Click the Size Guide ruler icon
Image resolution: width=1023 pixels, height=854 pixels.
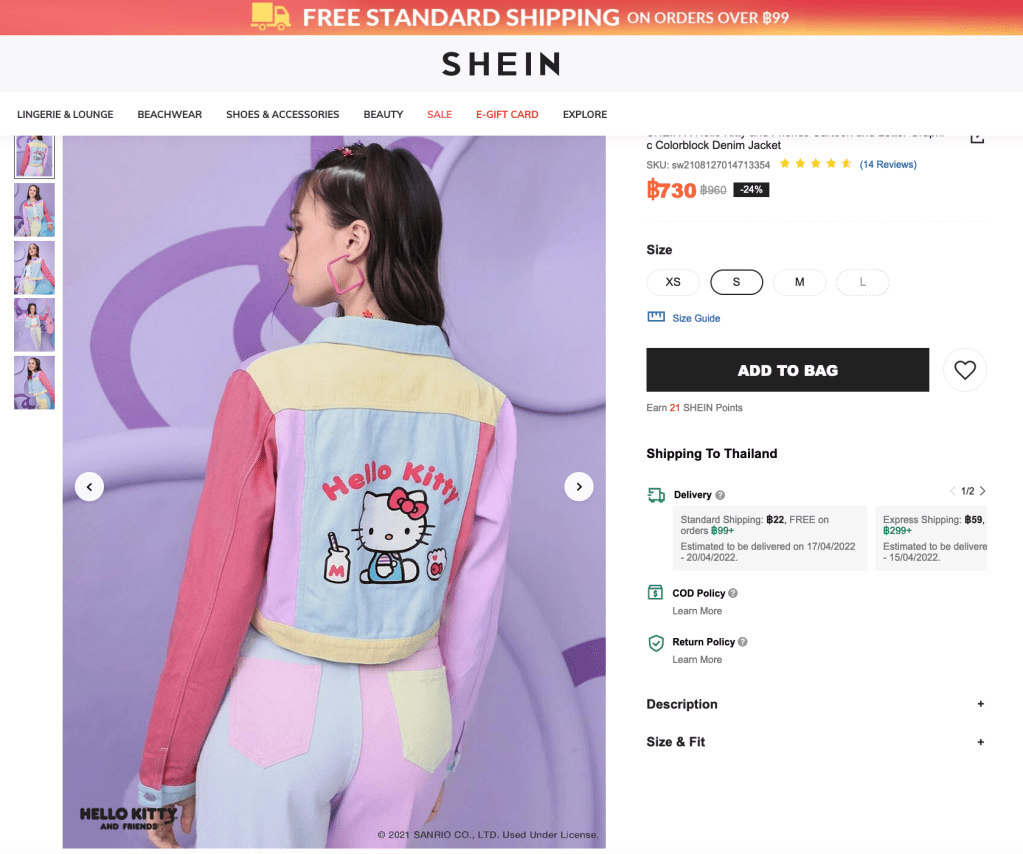656,317
